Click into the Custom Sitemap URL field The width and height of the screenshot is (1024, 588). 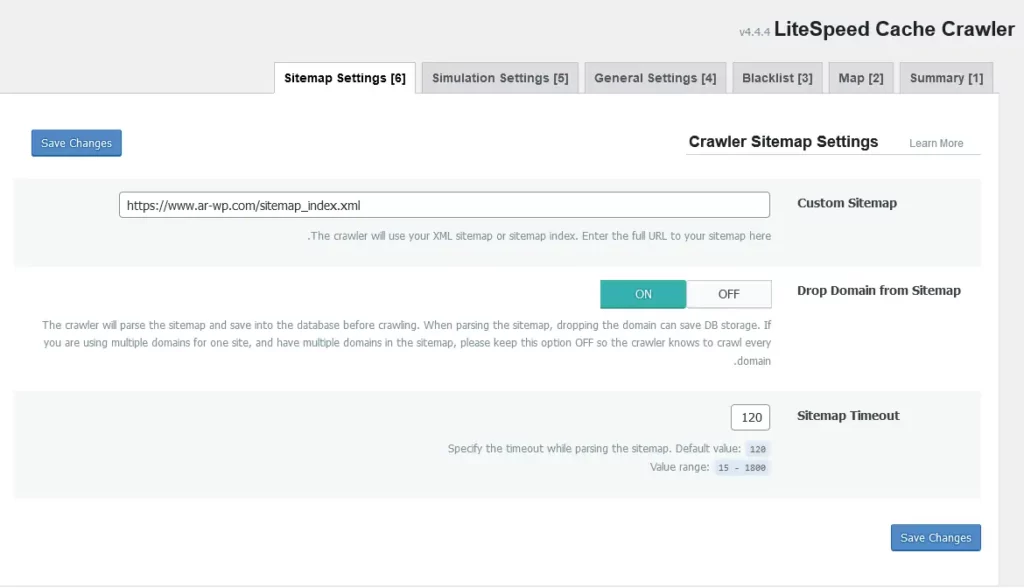[444, 205]
